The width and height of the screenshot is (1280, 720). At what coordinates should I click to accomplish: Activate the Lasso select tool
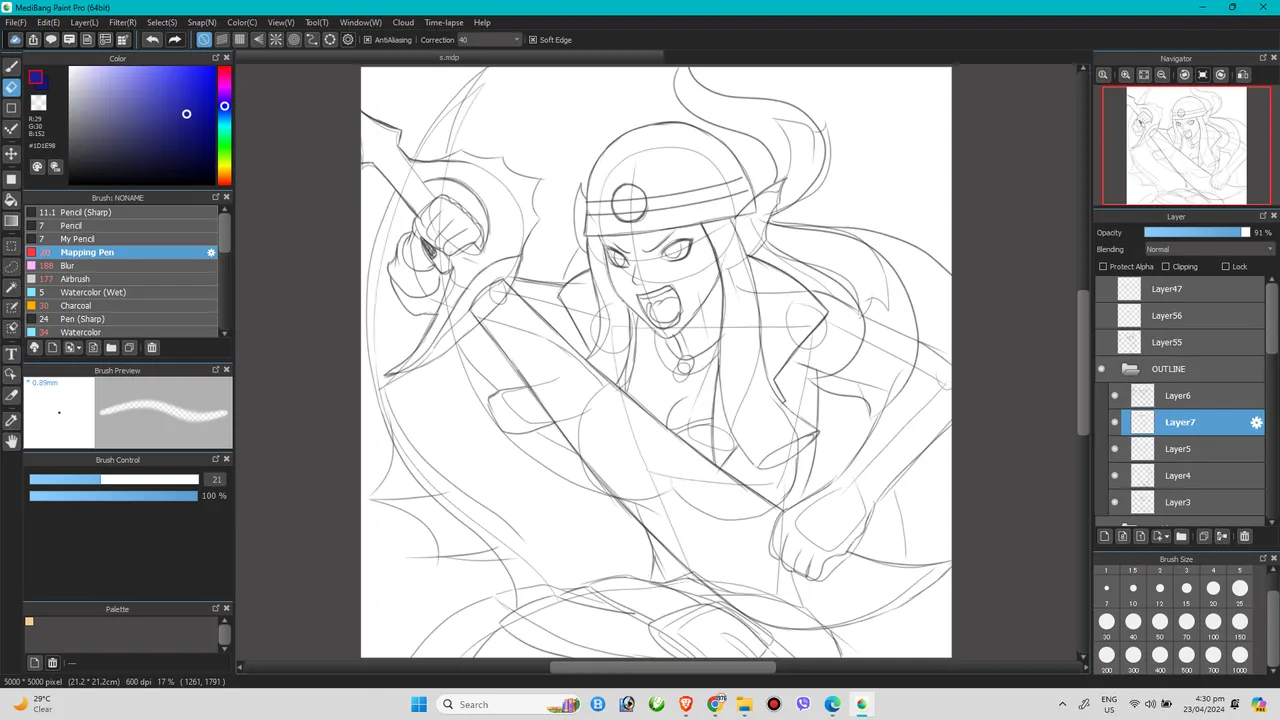point(12,266)
